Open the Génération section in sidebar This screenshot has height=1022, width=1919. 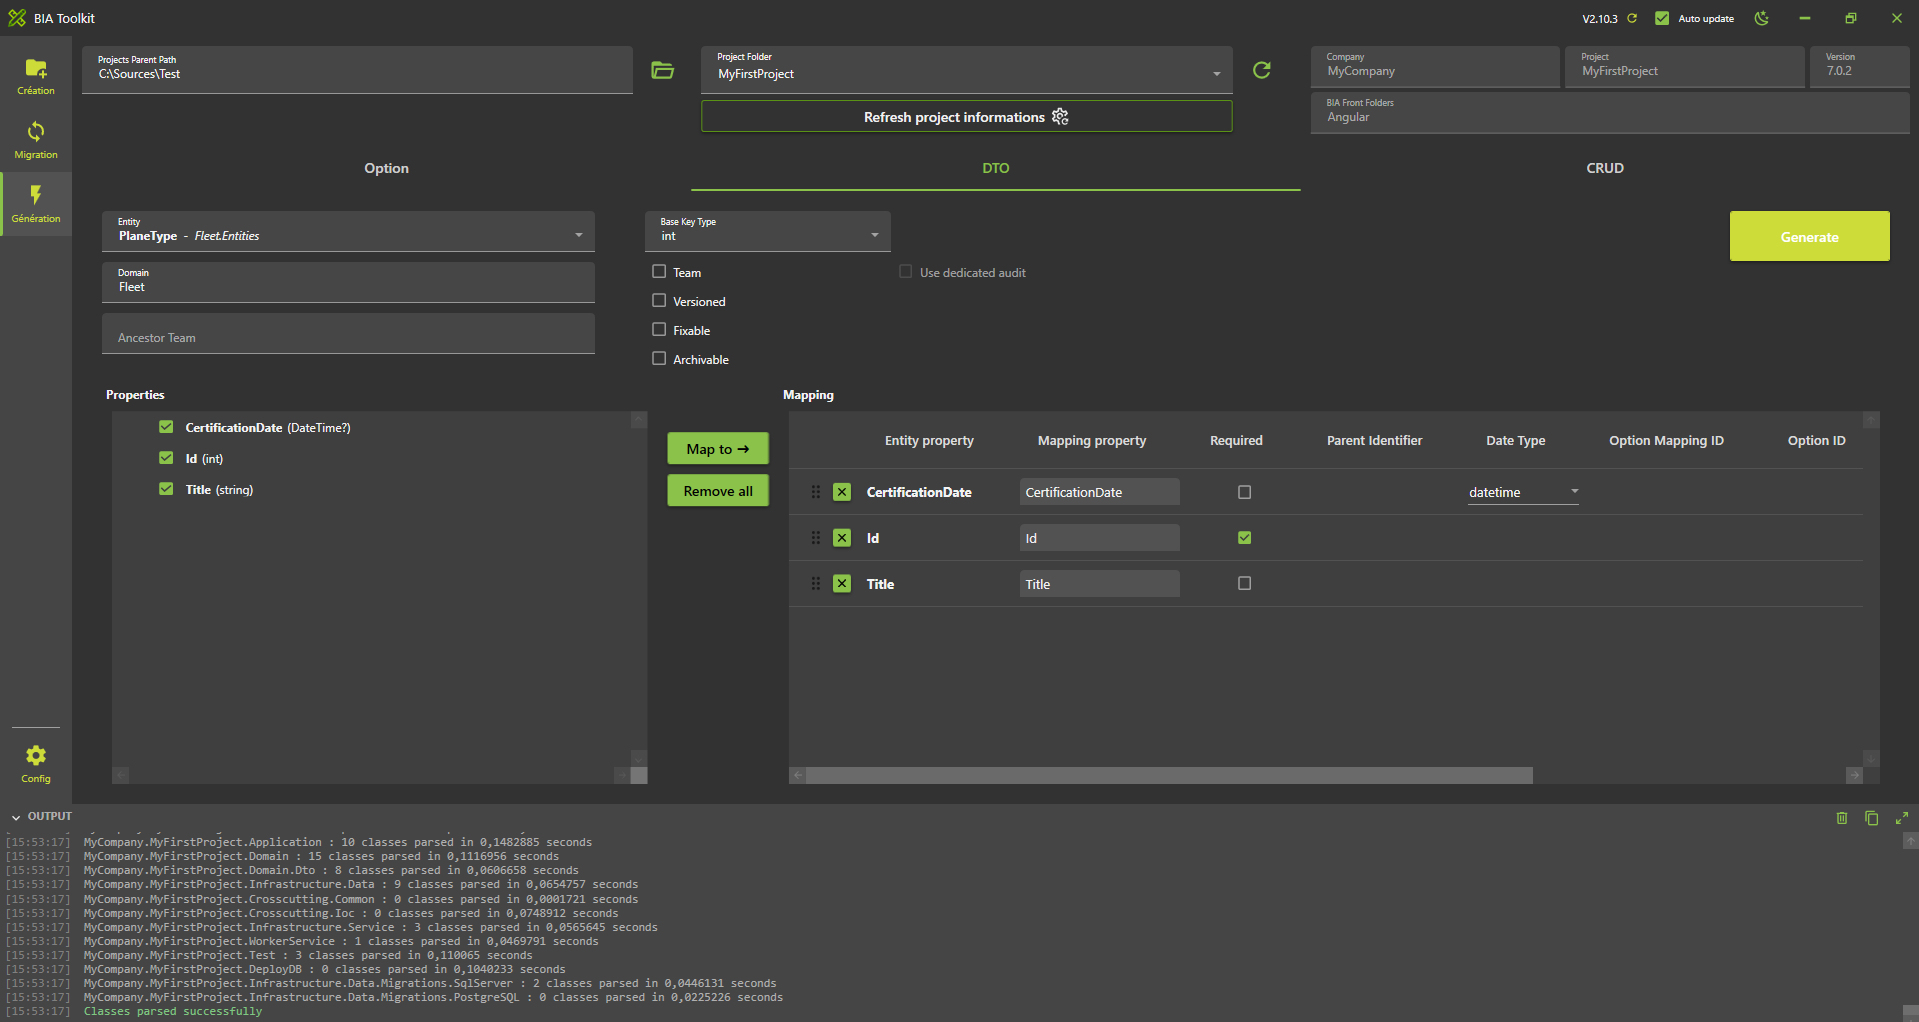36,204
